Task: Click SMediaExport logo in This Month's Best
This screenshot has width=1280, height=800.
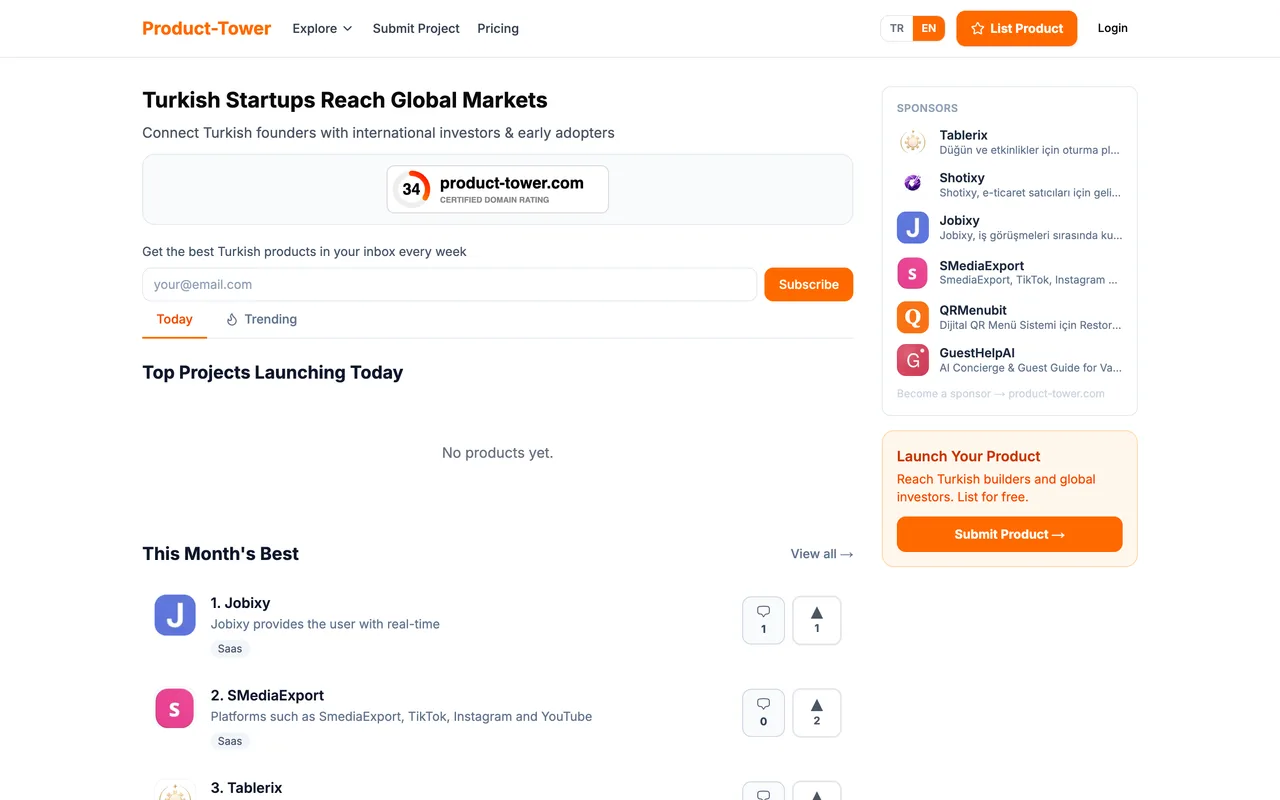Action: coord(175,708)
